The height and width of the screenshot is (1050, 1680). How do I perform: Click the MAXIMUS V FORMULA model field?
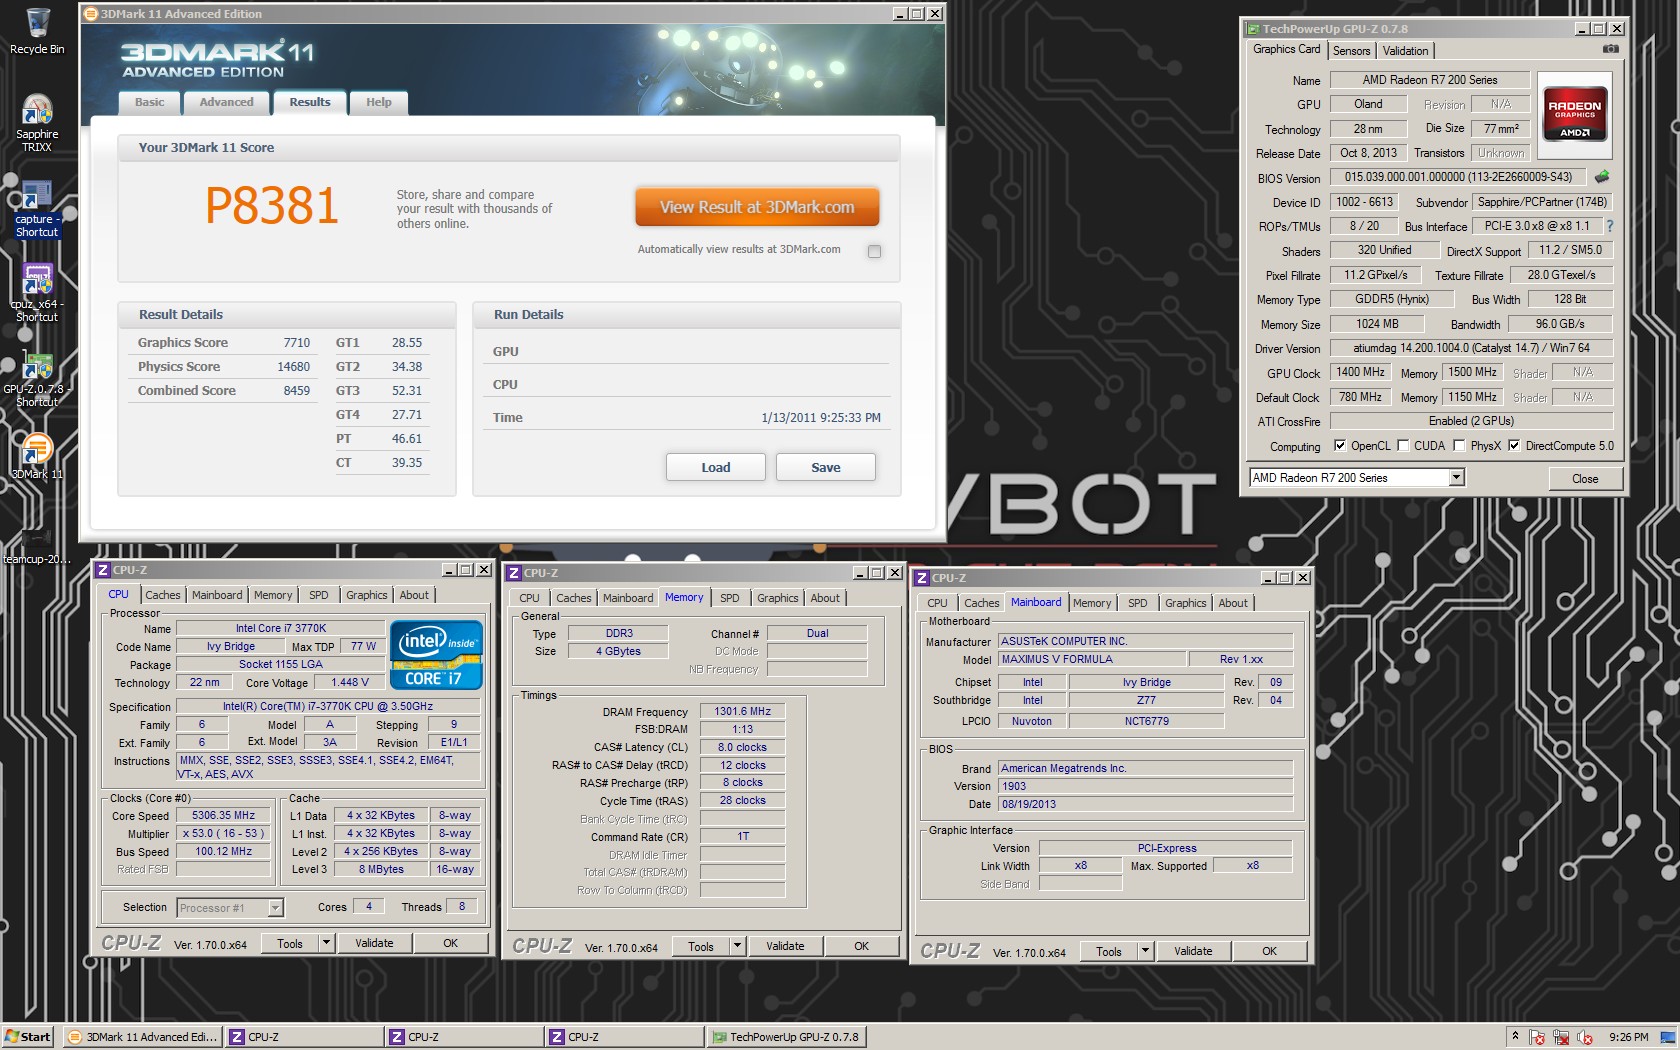[x=1092, y=659]
